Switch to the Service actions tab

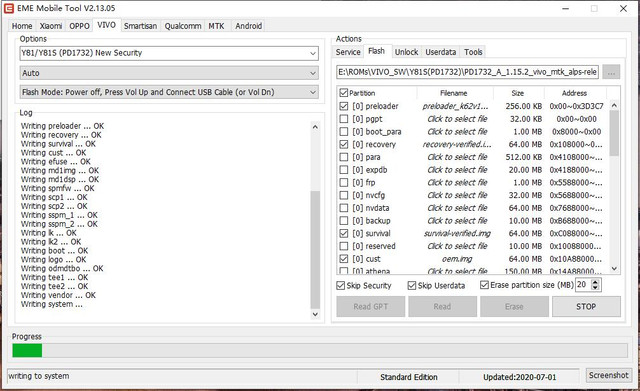pyautogui.click(x=348, y=52)
